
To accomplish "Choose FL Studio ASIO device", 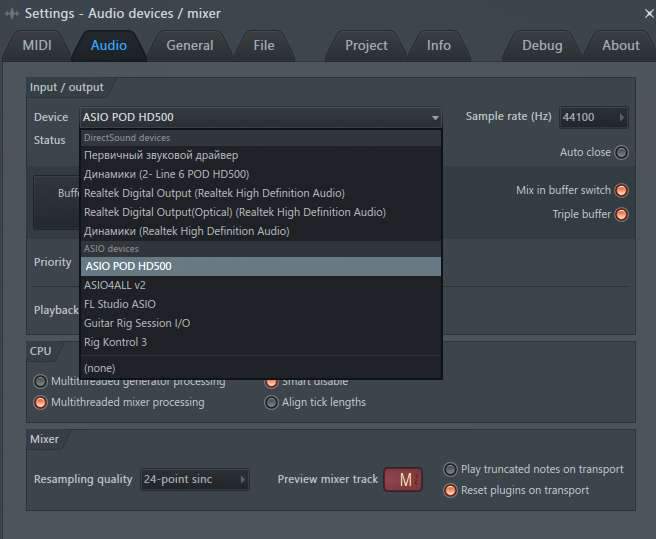I will point(120,304).
